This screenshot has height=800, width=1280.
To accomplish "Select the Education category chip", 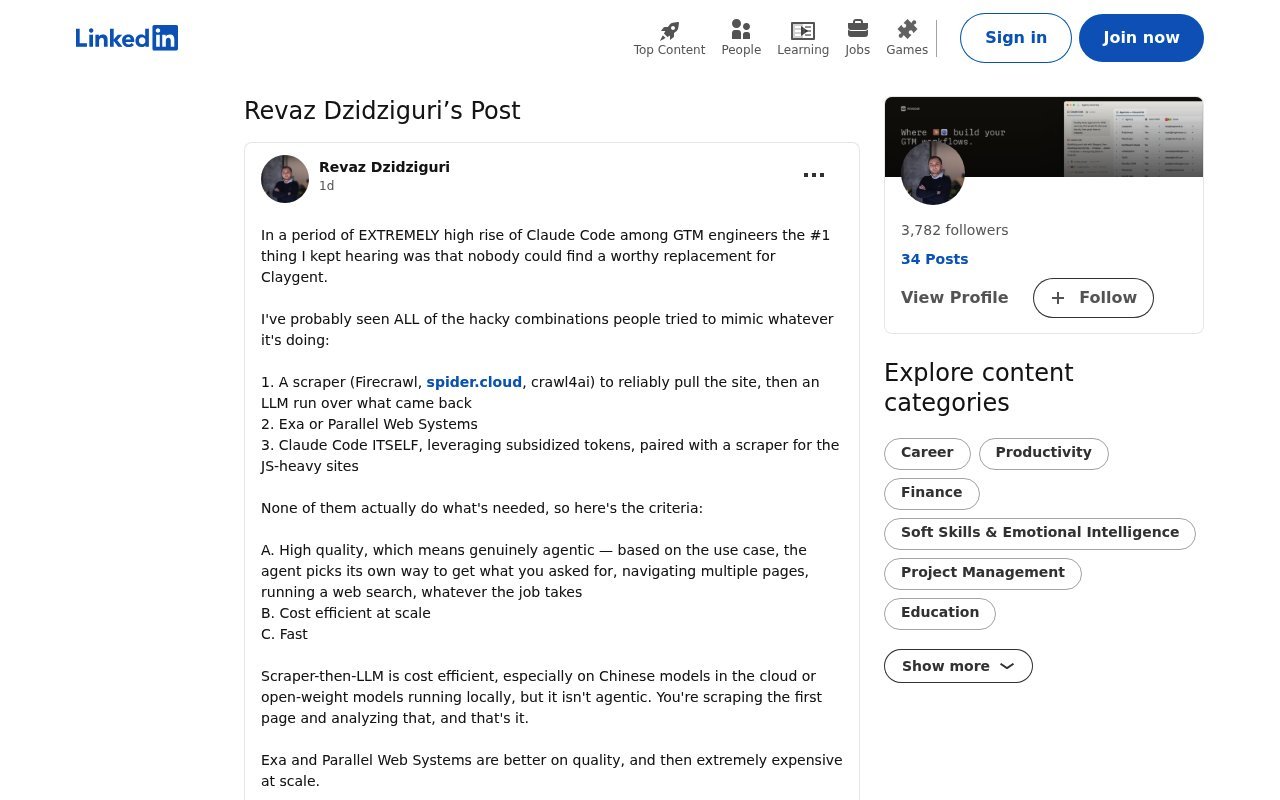I will (940, 613).
